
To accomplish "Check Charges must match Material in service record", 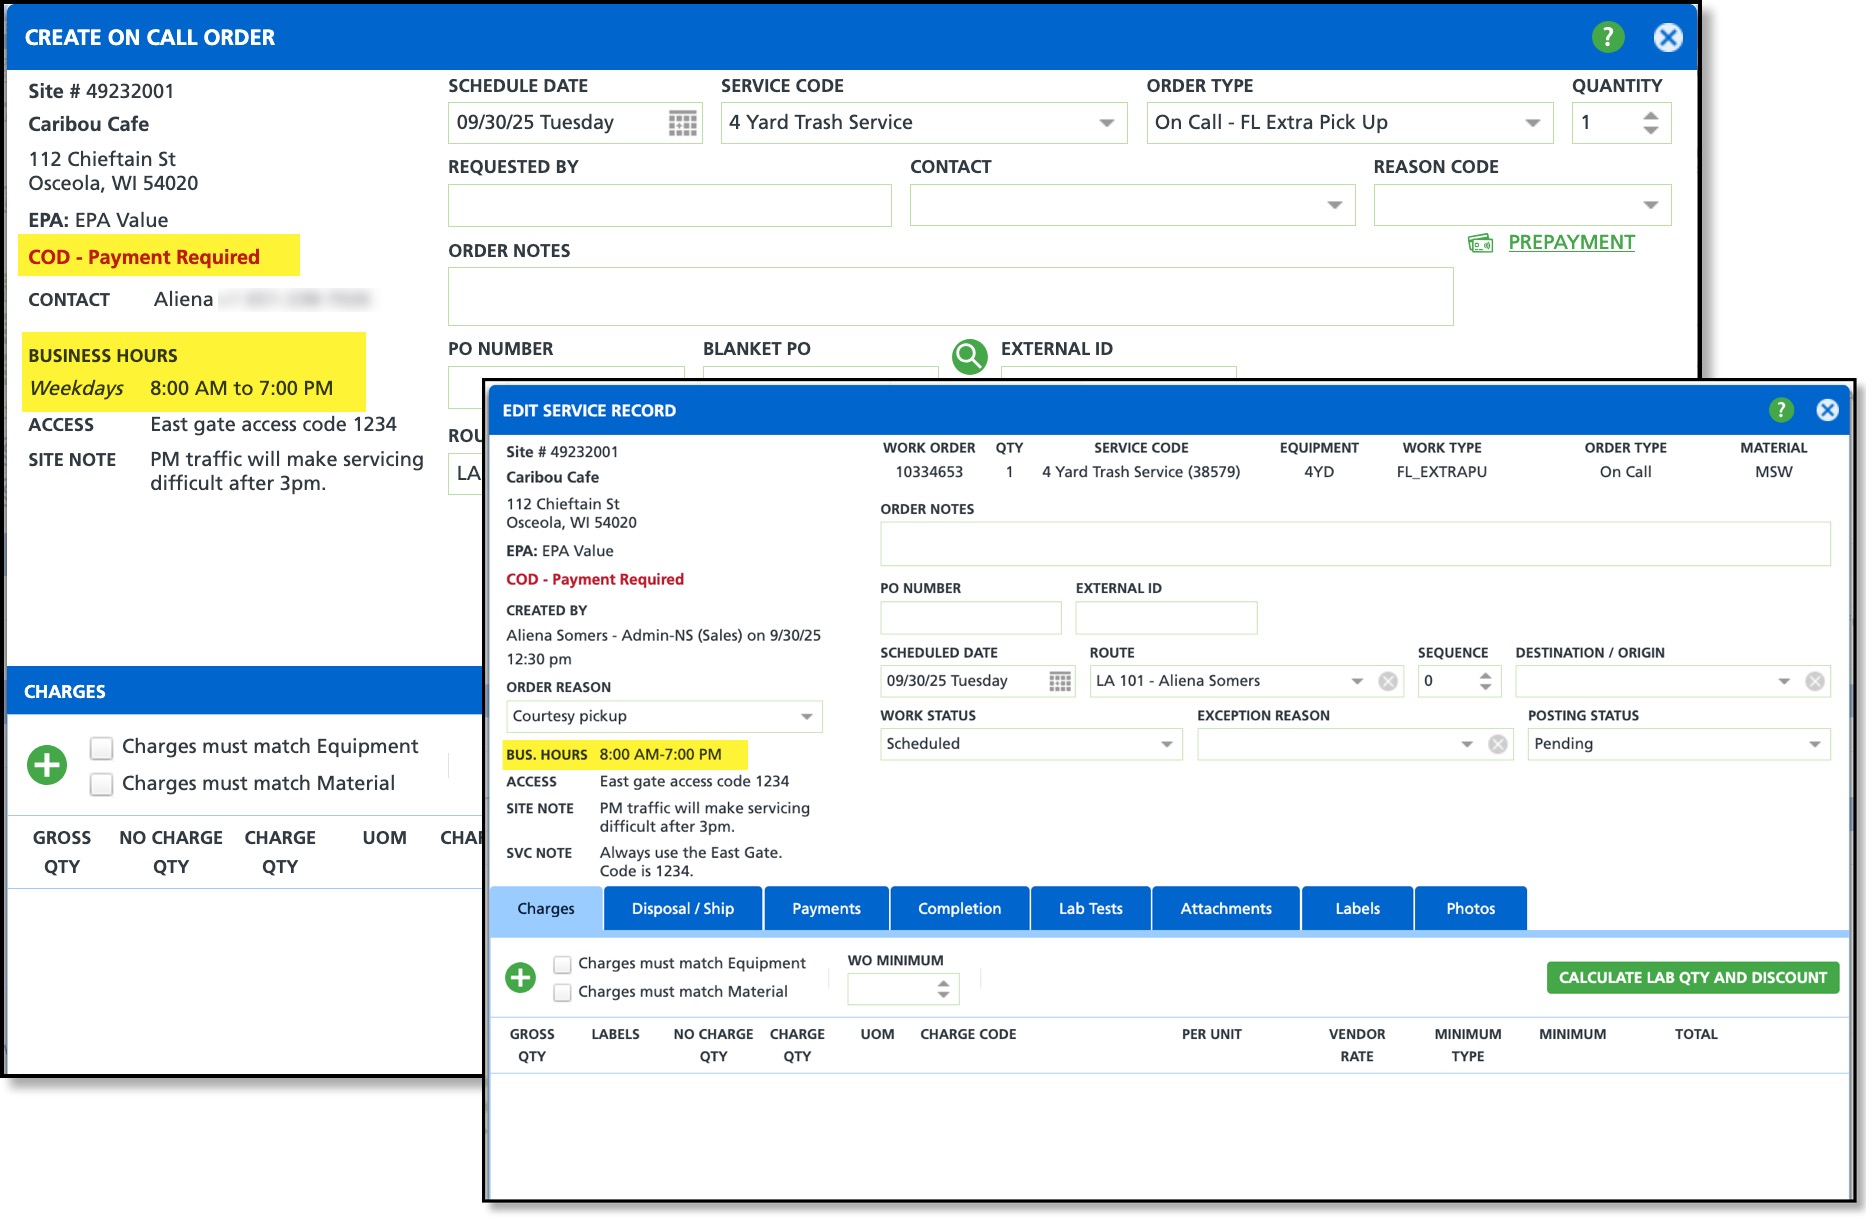I will (563, 992).
